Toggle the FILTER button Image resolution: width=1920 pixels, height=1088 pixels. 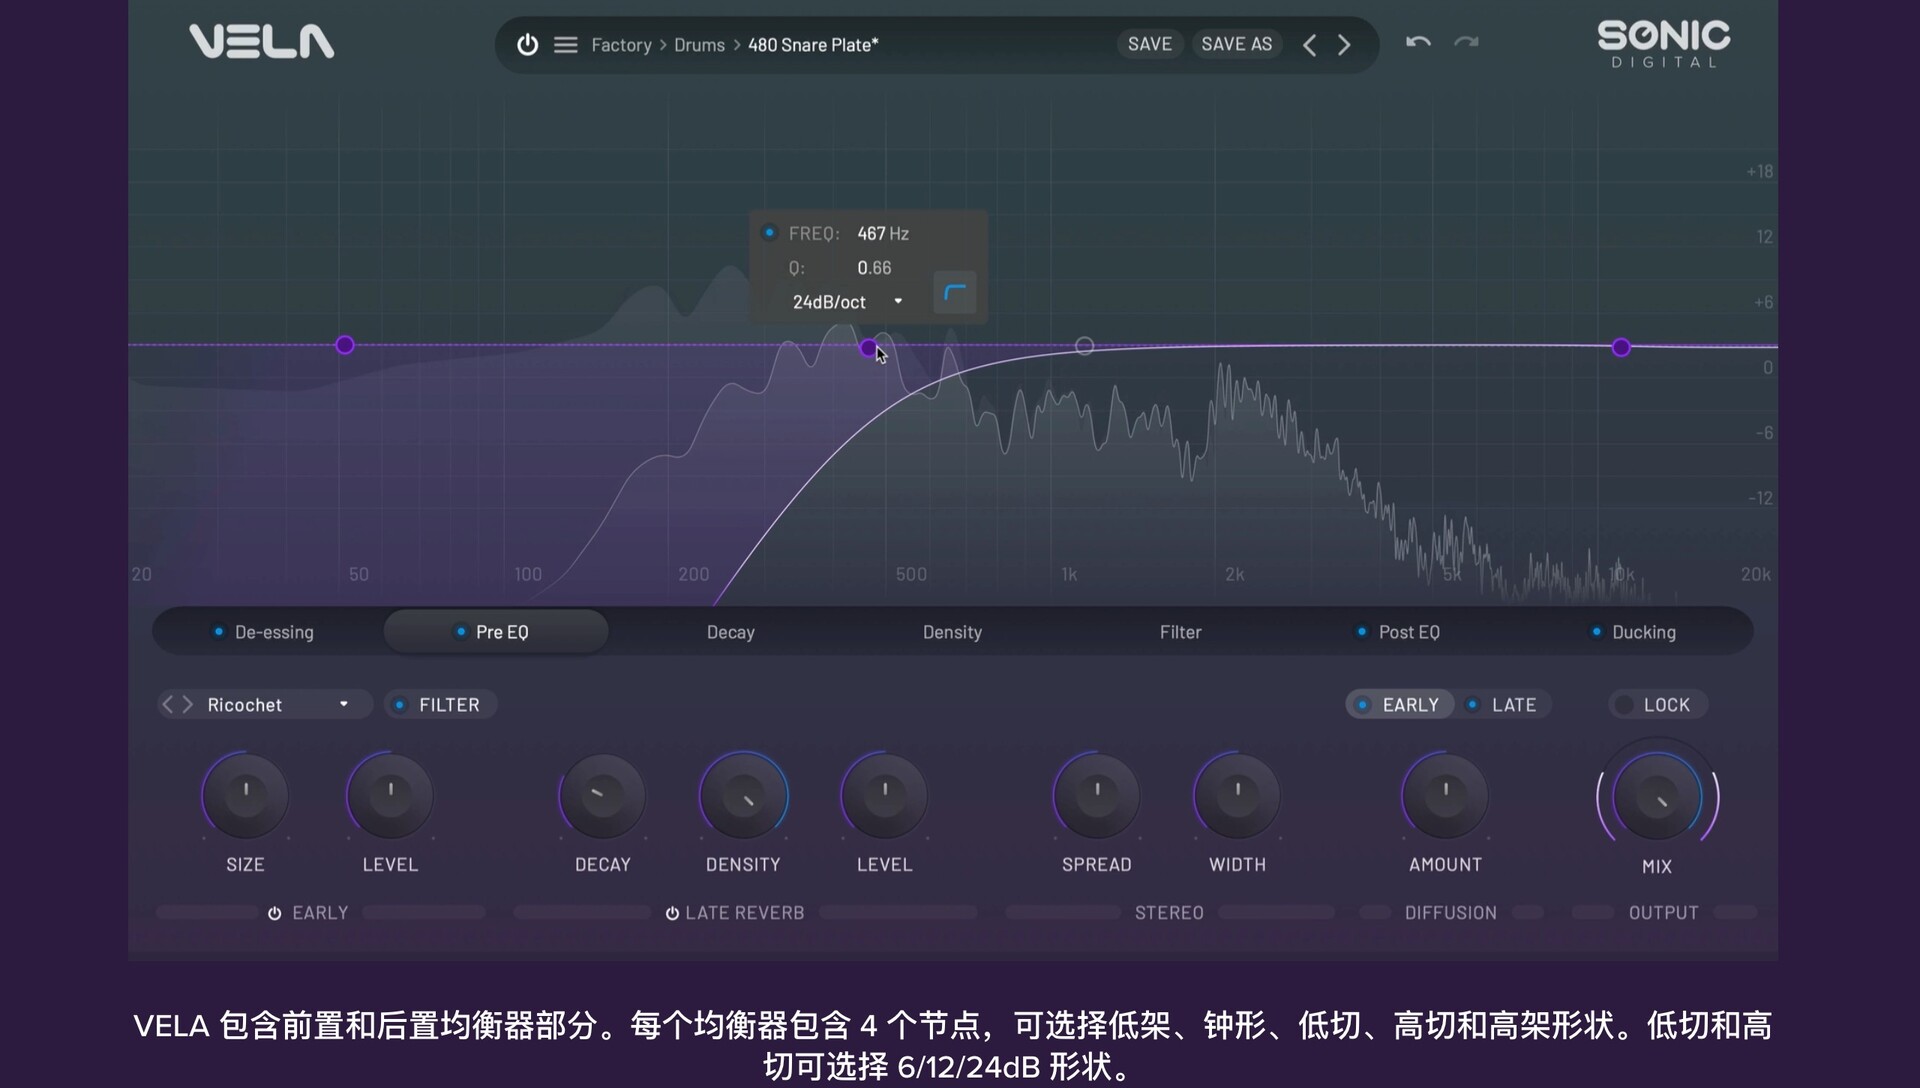[440, 705]
